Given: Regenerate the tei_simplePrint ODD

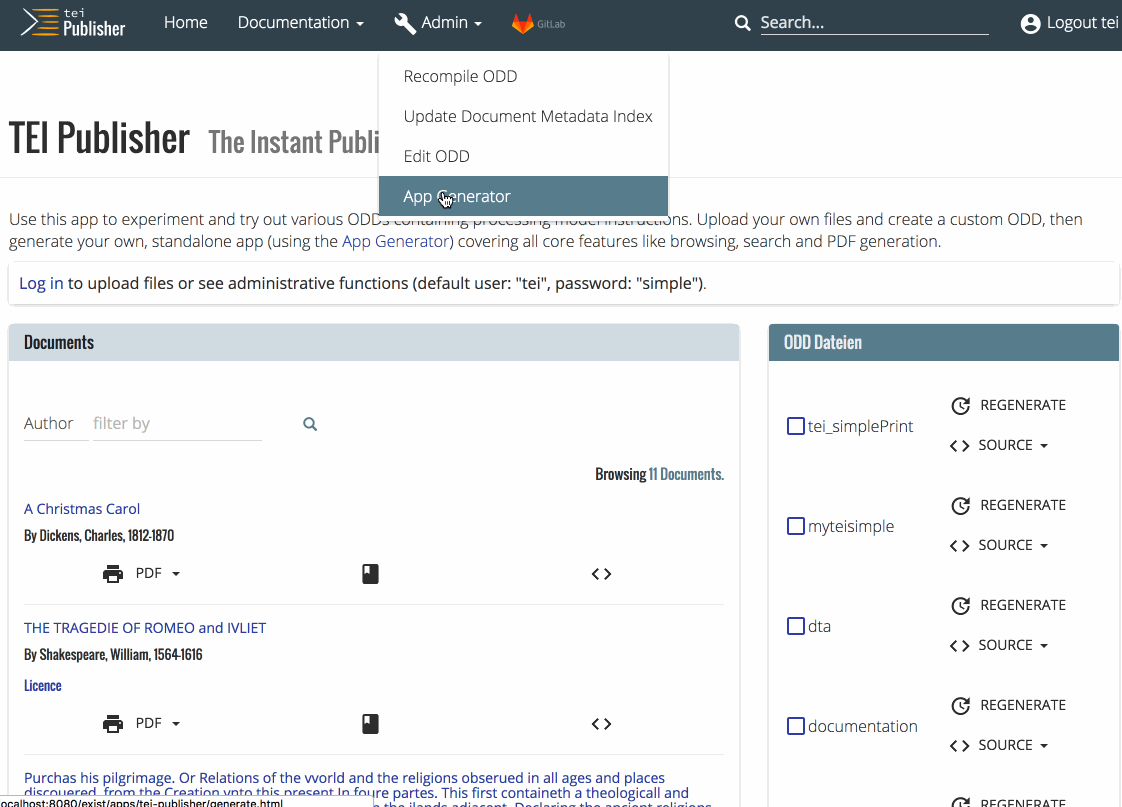Looking at the screenshot, I should click(x=1008, y=405).
